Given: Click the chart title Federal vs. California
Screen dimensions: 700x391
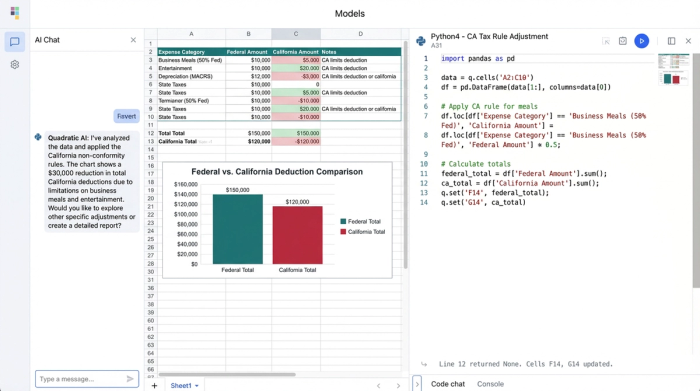Looking at the screenshot, I should click(277, 172).
